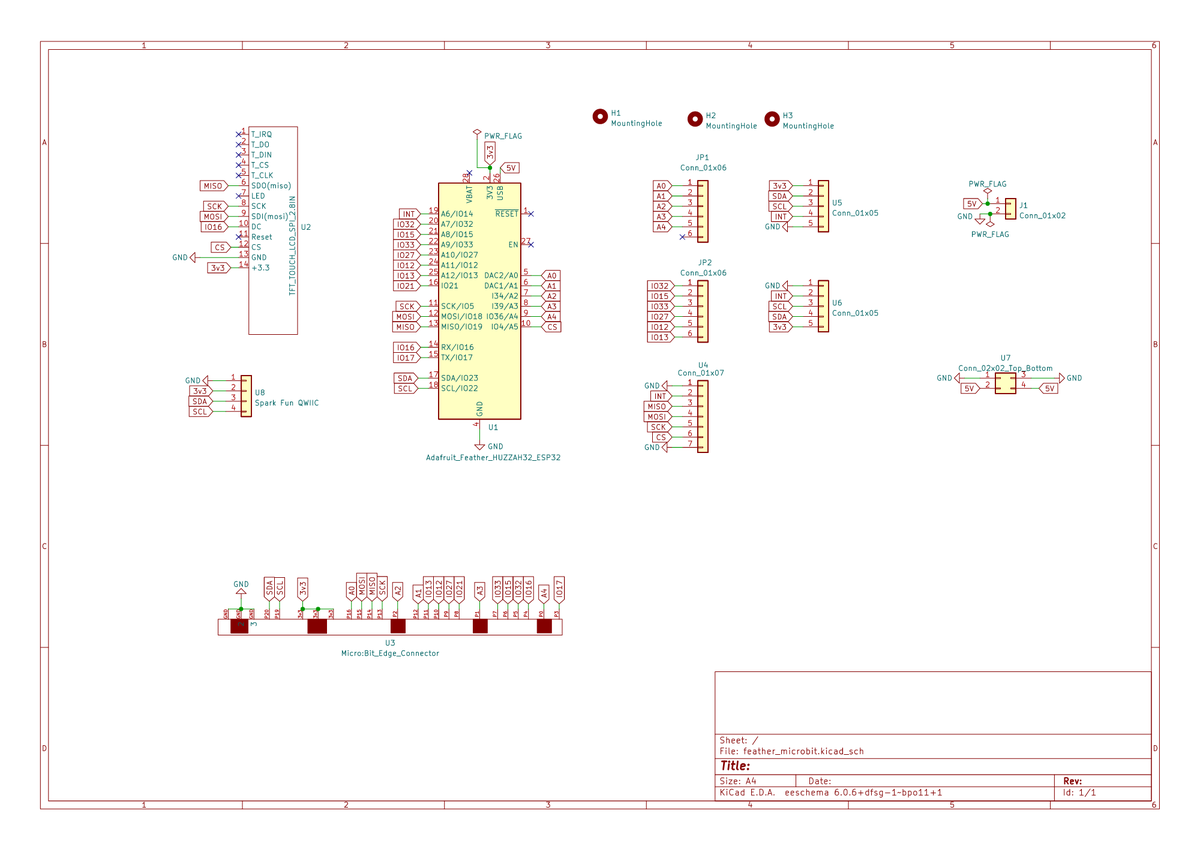Image resolution: width=1200 pixels, height=849 pixels.
Task: Click the no-connect cross on JP1 pin 6
Action: (x=682, y=237)
